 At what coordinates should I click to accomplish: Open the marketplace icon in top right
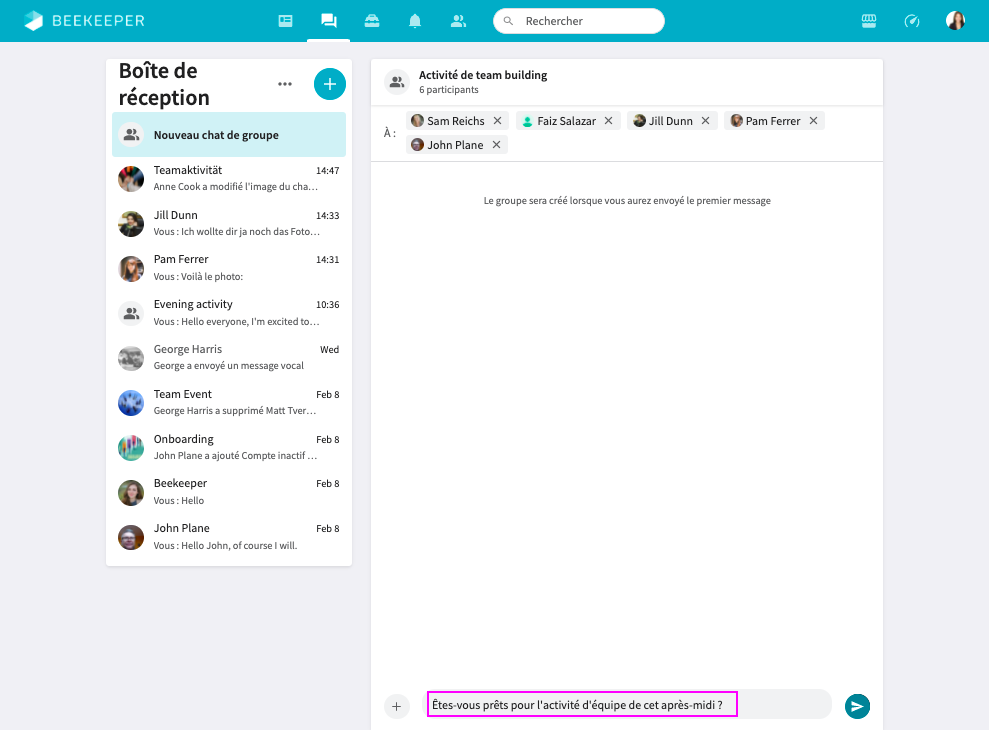coord(869,21)
